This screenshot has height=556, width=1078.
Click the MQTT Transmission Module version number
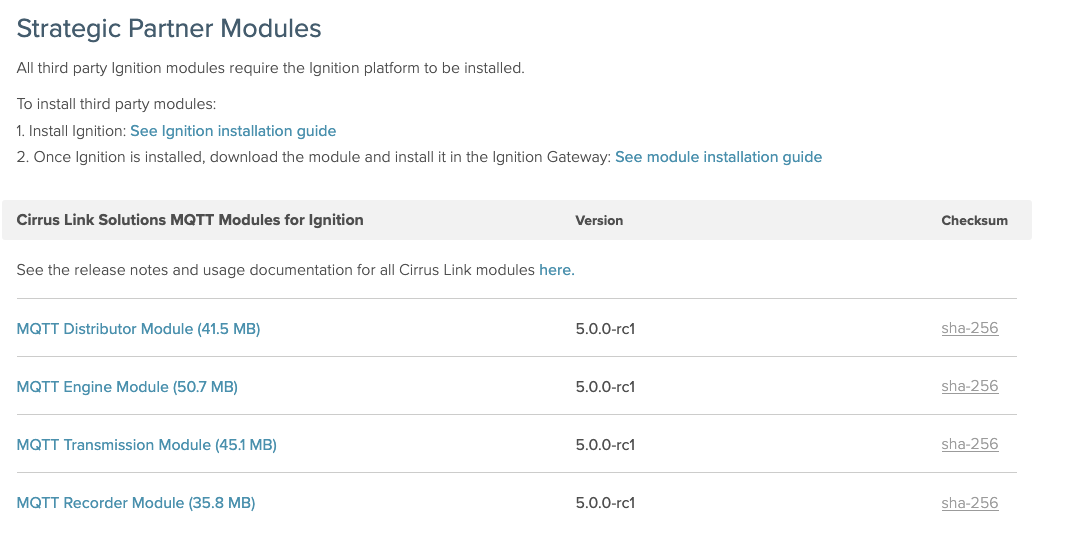[x=605, y=445]
